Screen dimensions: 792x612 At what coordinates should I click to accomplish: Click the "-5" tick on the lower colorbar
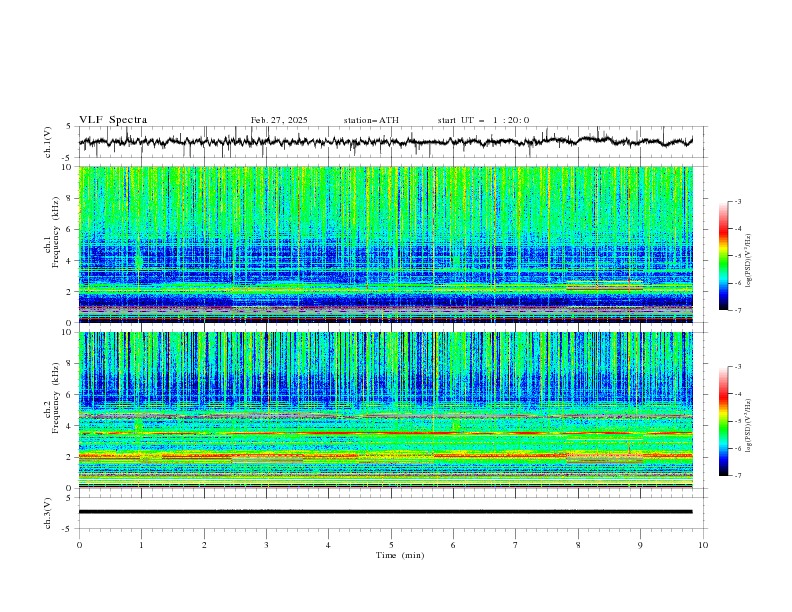point(738,421)
